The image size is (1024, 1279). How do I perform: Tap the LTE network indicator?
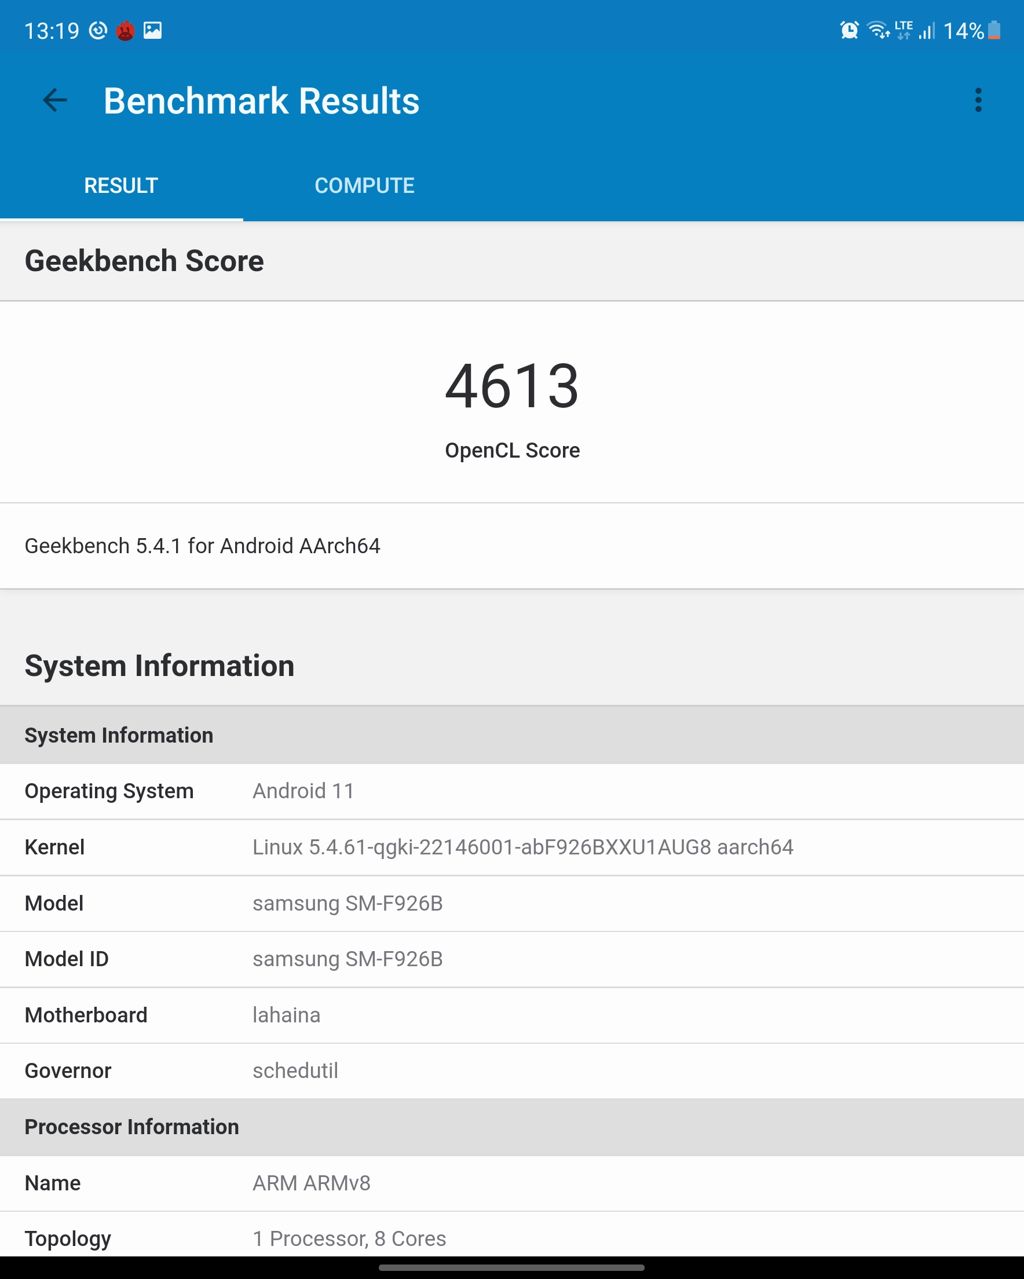pos(904,29)
